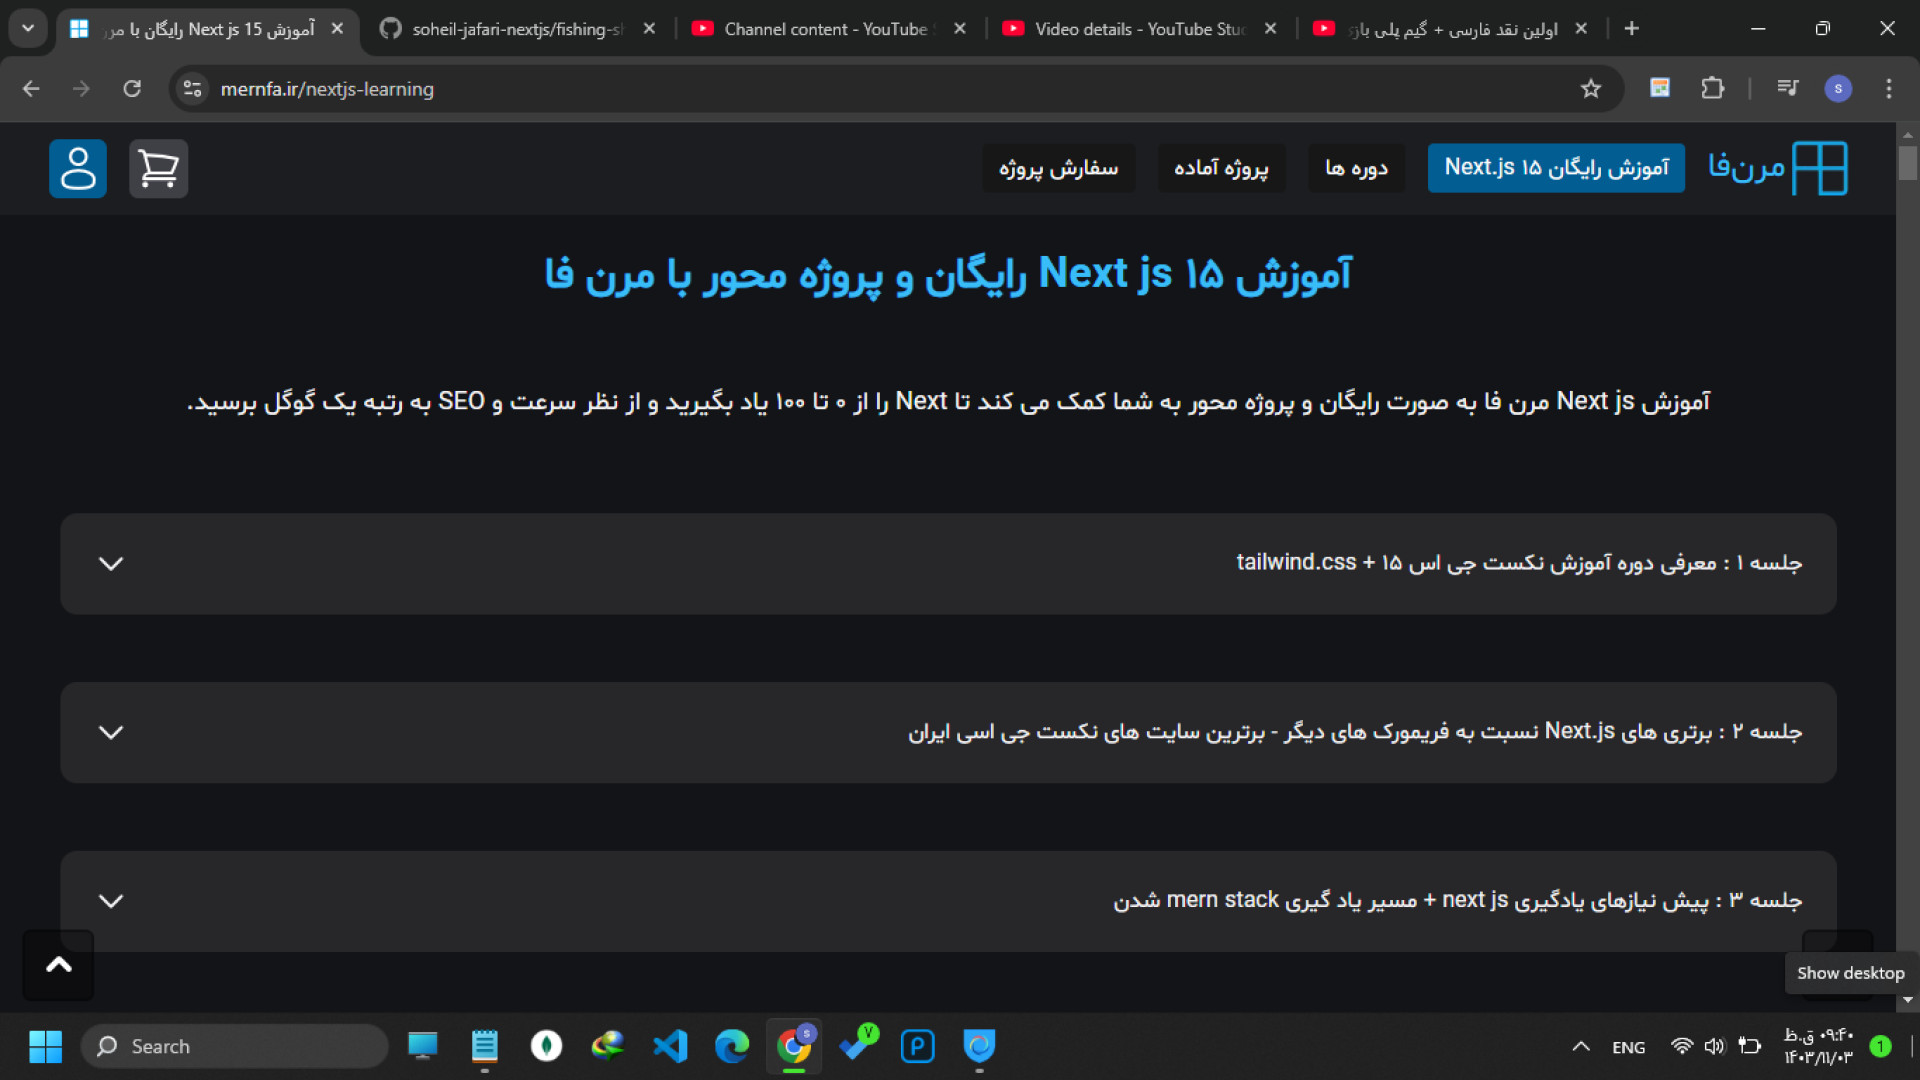Open the دوره ها courses menu
The width and height of the screenshot is (1920, 1080).
click(x=1356, y=168)
